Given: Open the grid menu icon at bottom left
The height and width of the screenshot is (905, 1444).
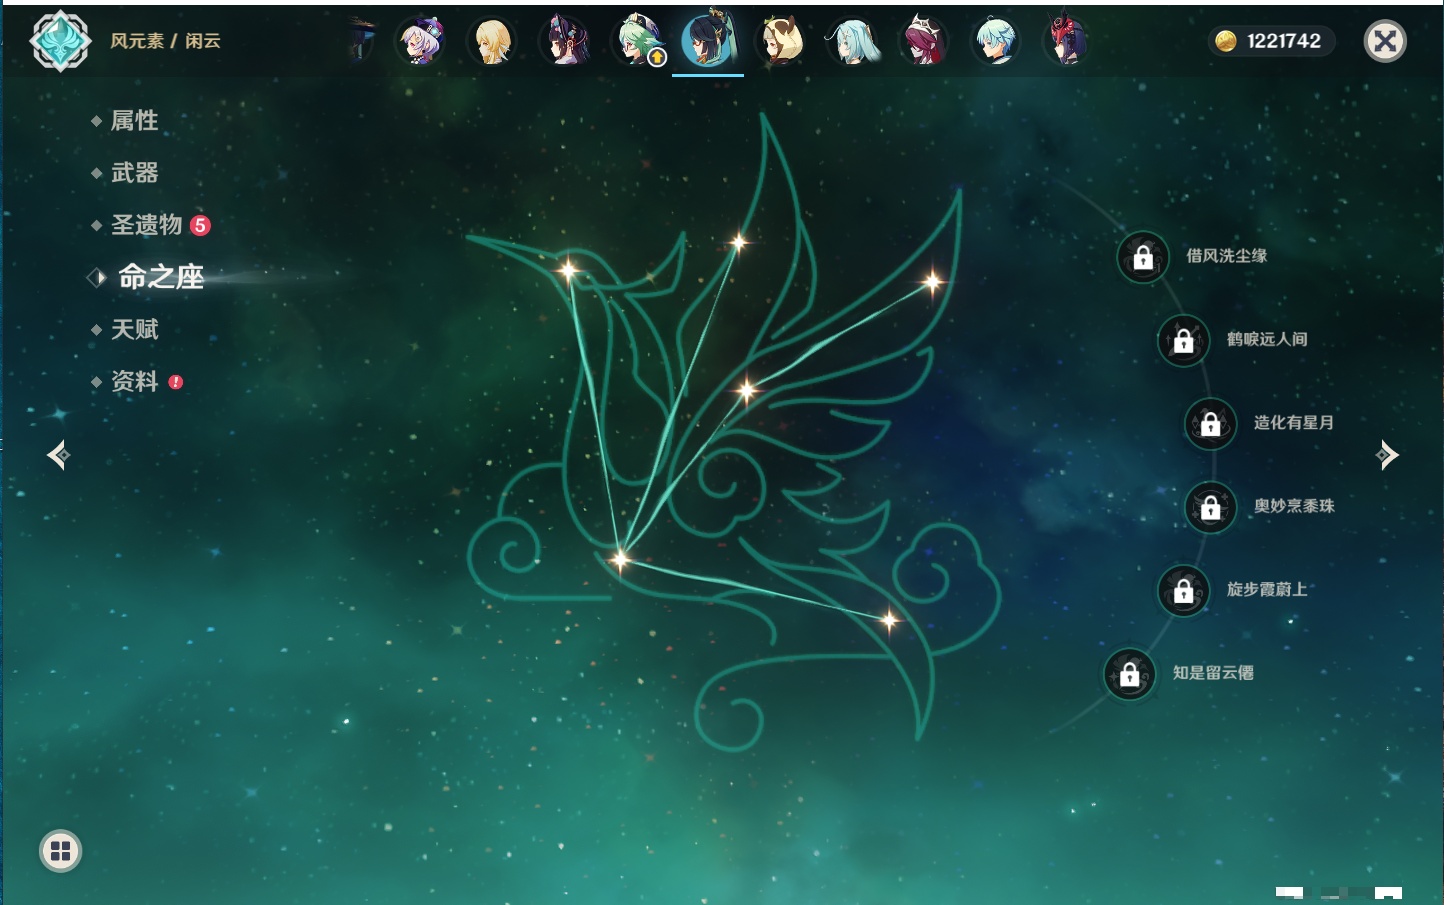Looking at the screenshot, I should tap(60, 851).
